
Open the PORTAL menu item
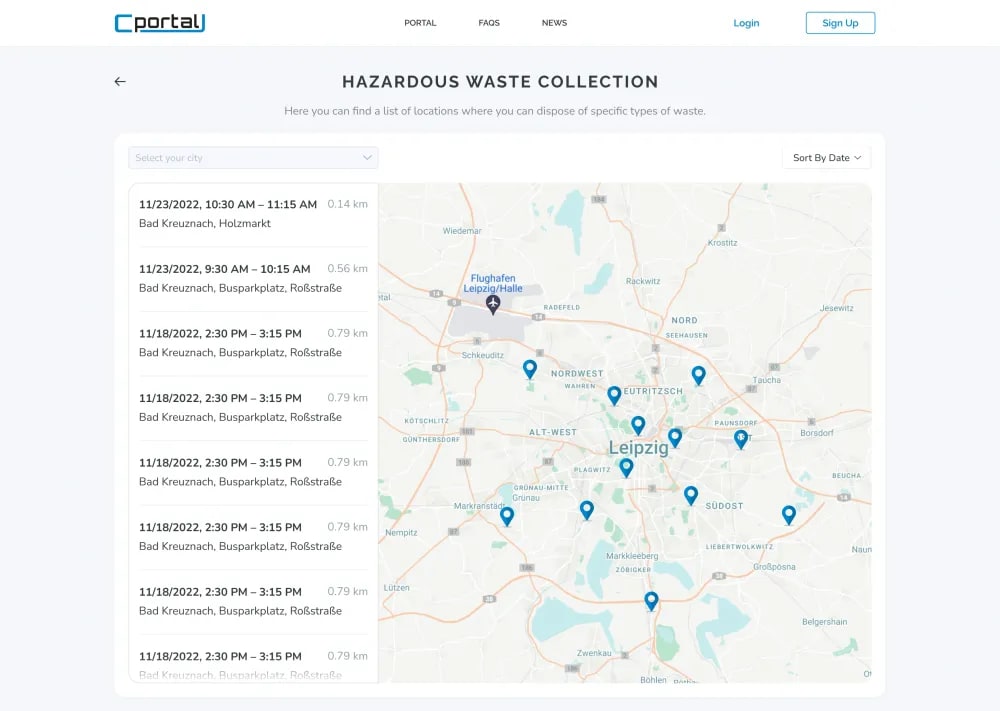(420, 23)
